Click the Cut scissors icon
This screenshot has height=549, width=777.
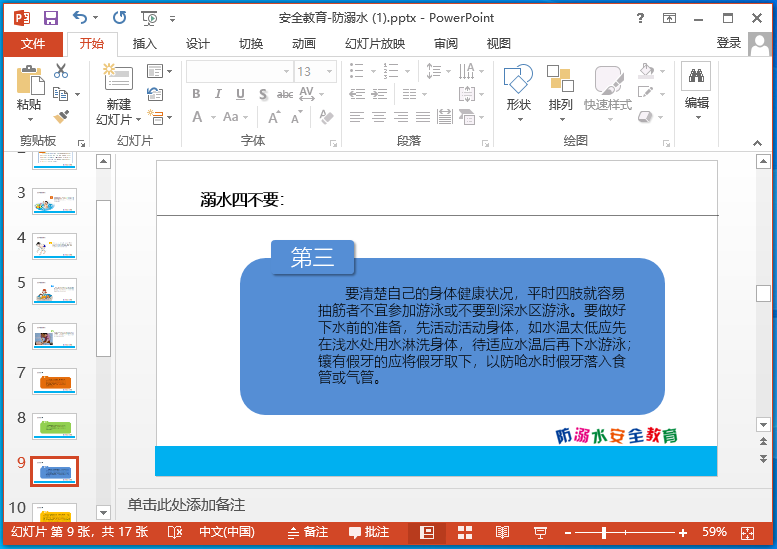(x=62, y=71)
